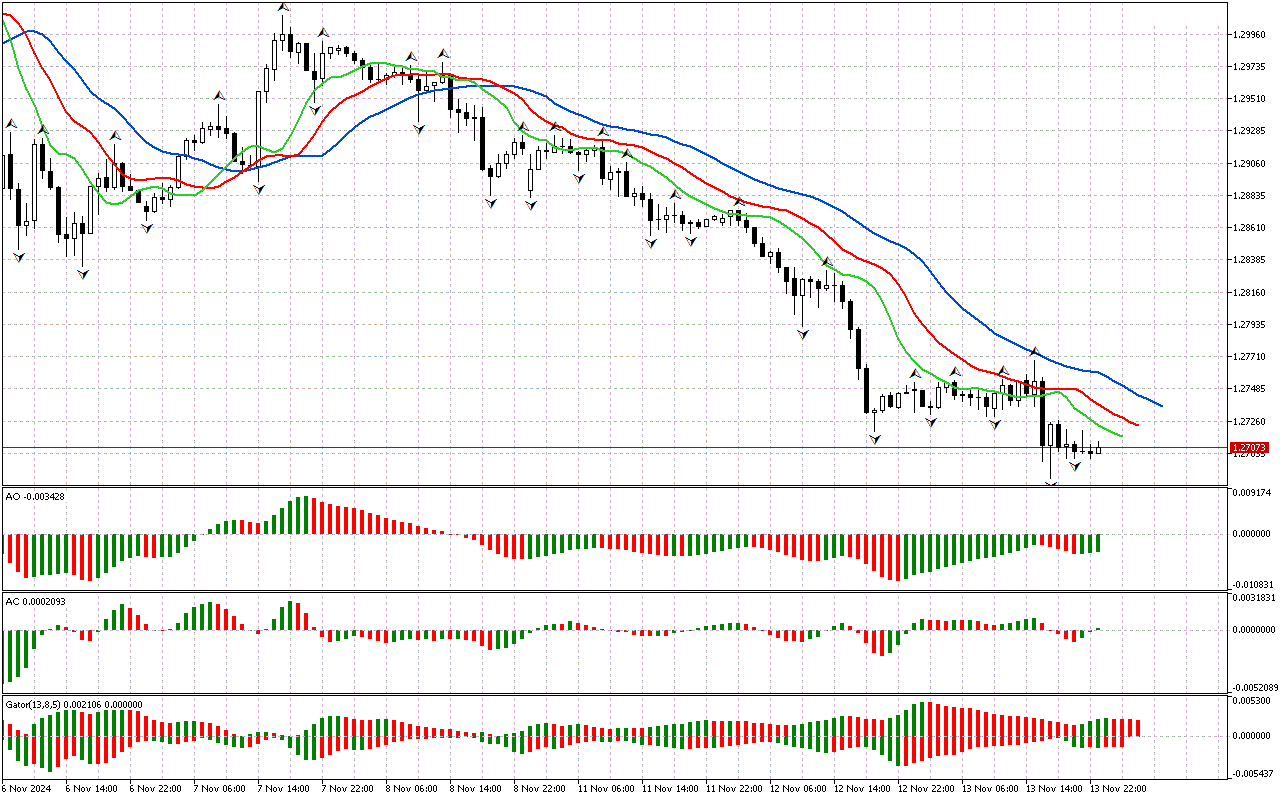
Task: Click the 13 Nov 06:00 time label
Action: coord(989,789)
